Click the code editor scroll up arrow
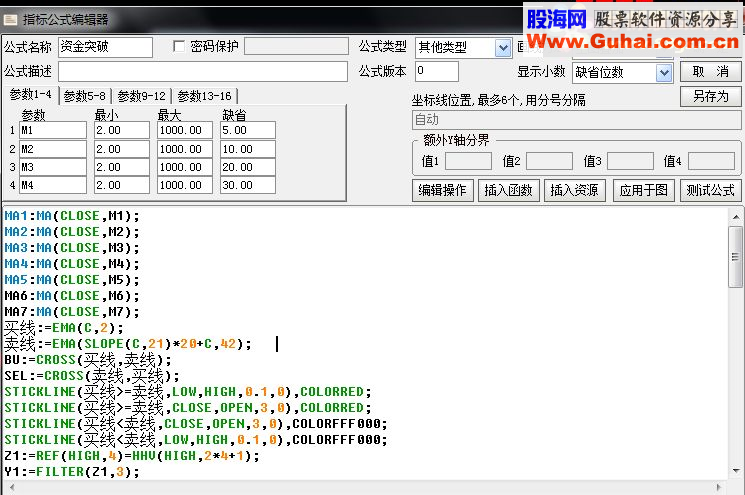Viewport: 745px width, 495px height. click(x=736, y=217)
